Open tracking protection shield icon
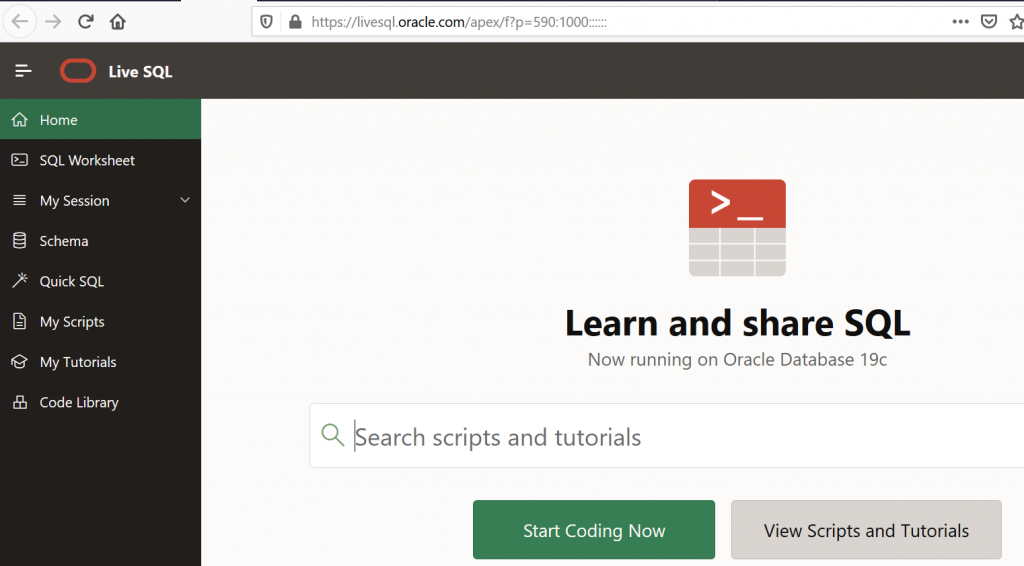 266,22
